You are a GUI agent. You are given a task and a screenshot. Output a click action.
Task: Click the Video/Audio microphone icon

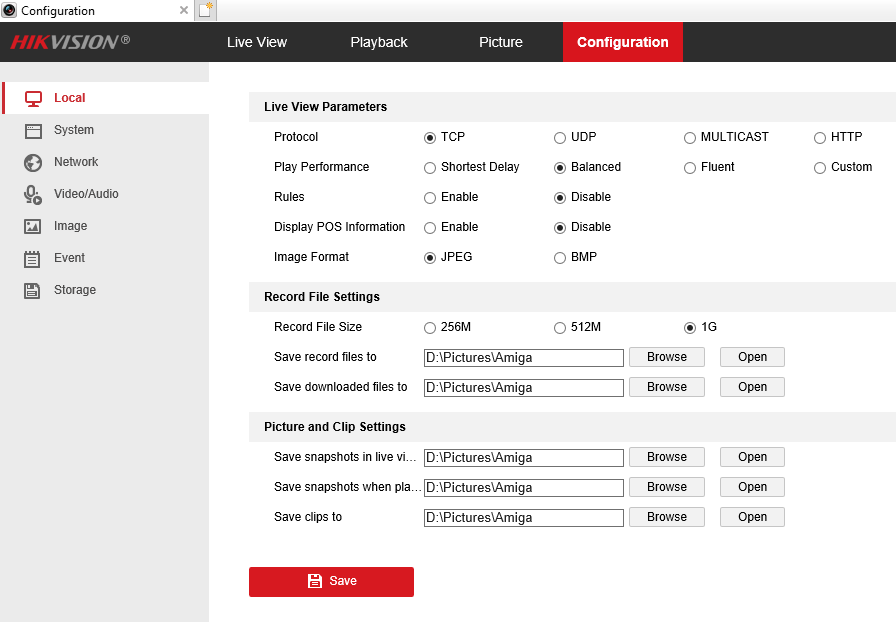click(33, 194)
